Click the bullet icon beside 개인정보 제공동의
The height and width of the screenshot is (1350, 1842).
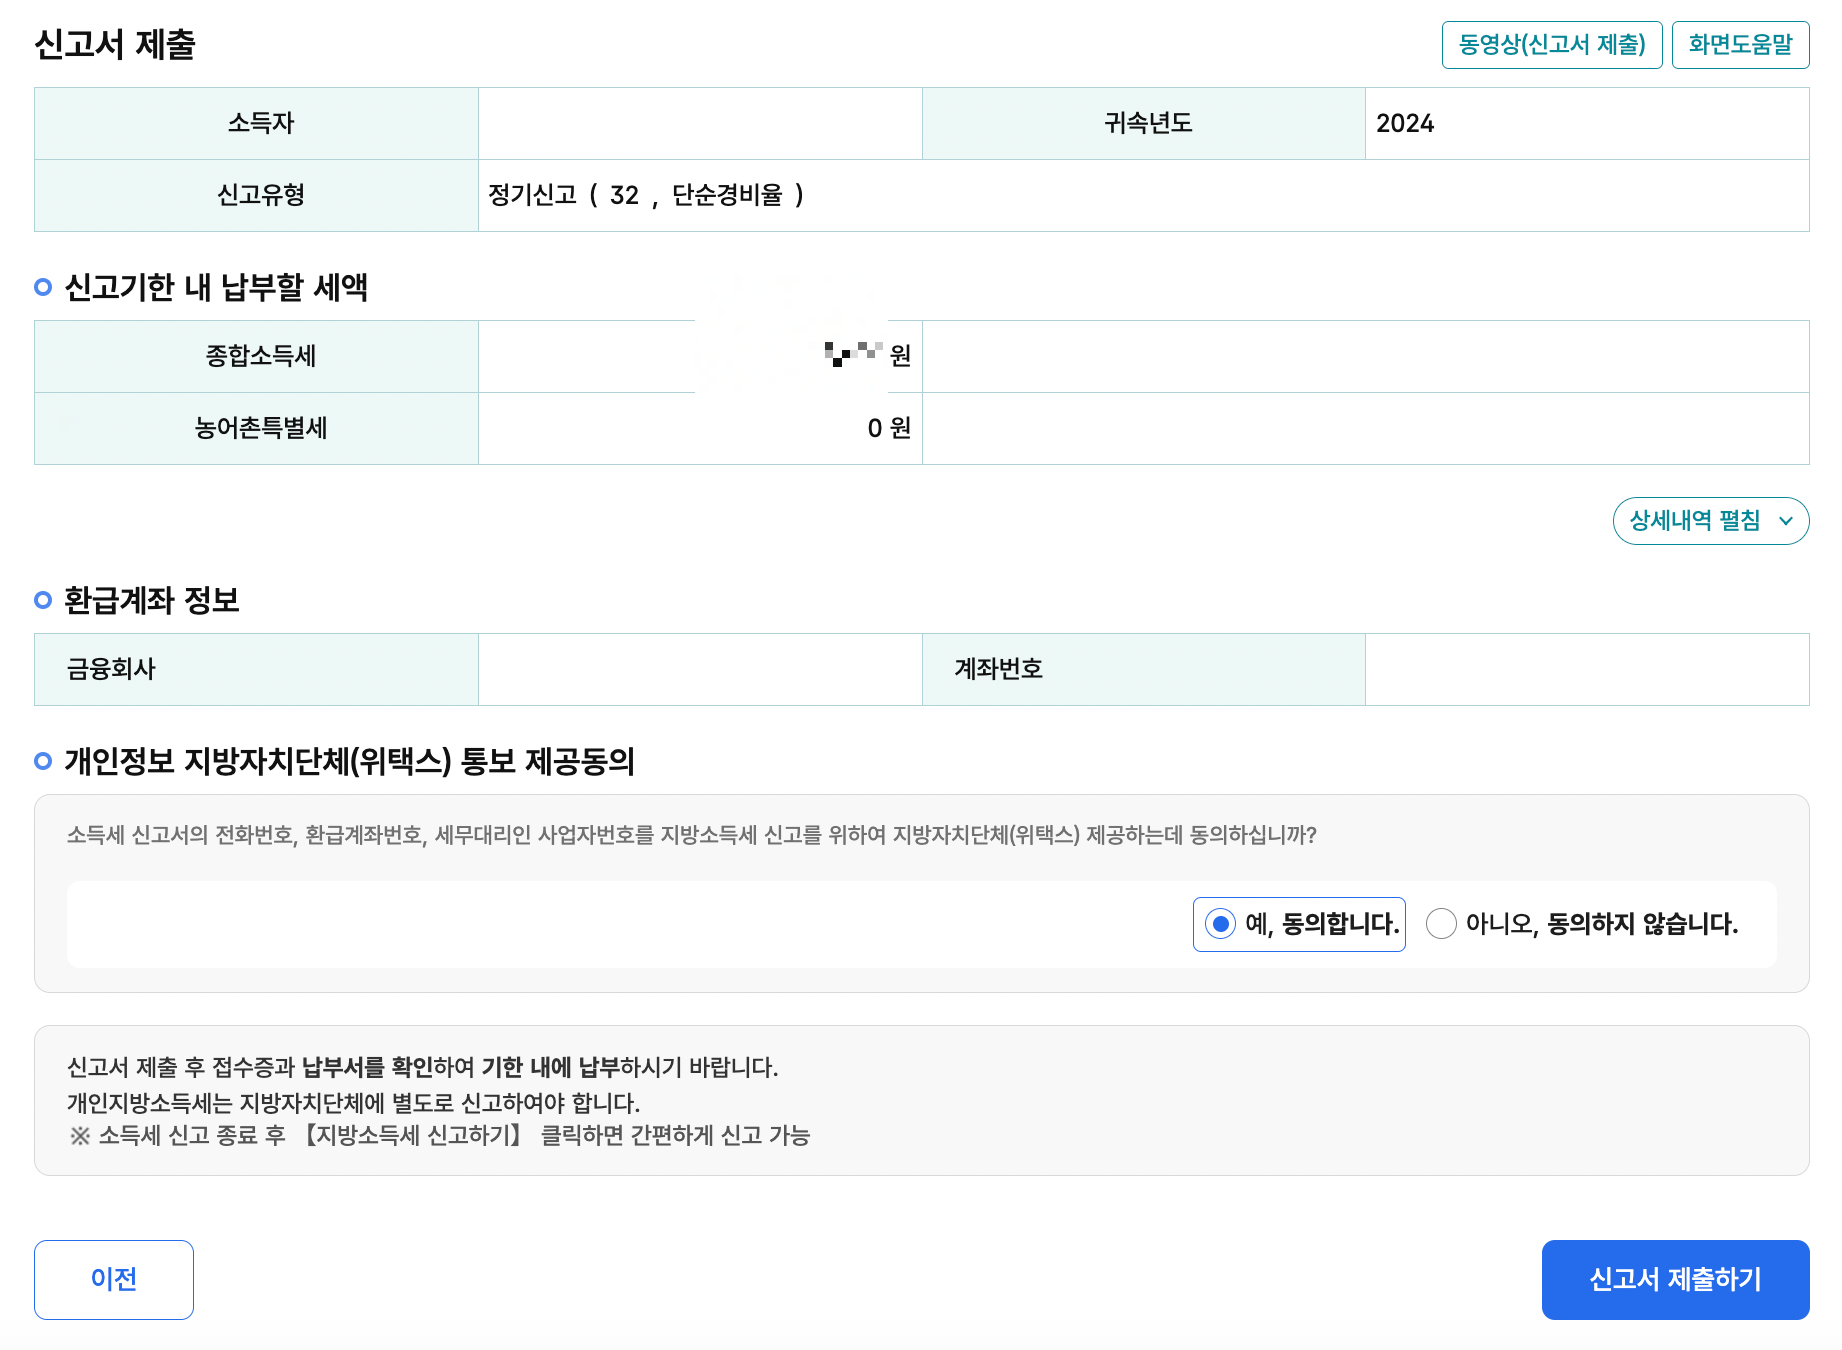click(43, 760)
